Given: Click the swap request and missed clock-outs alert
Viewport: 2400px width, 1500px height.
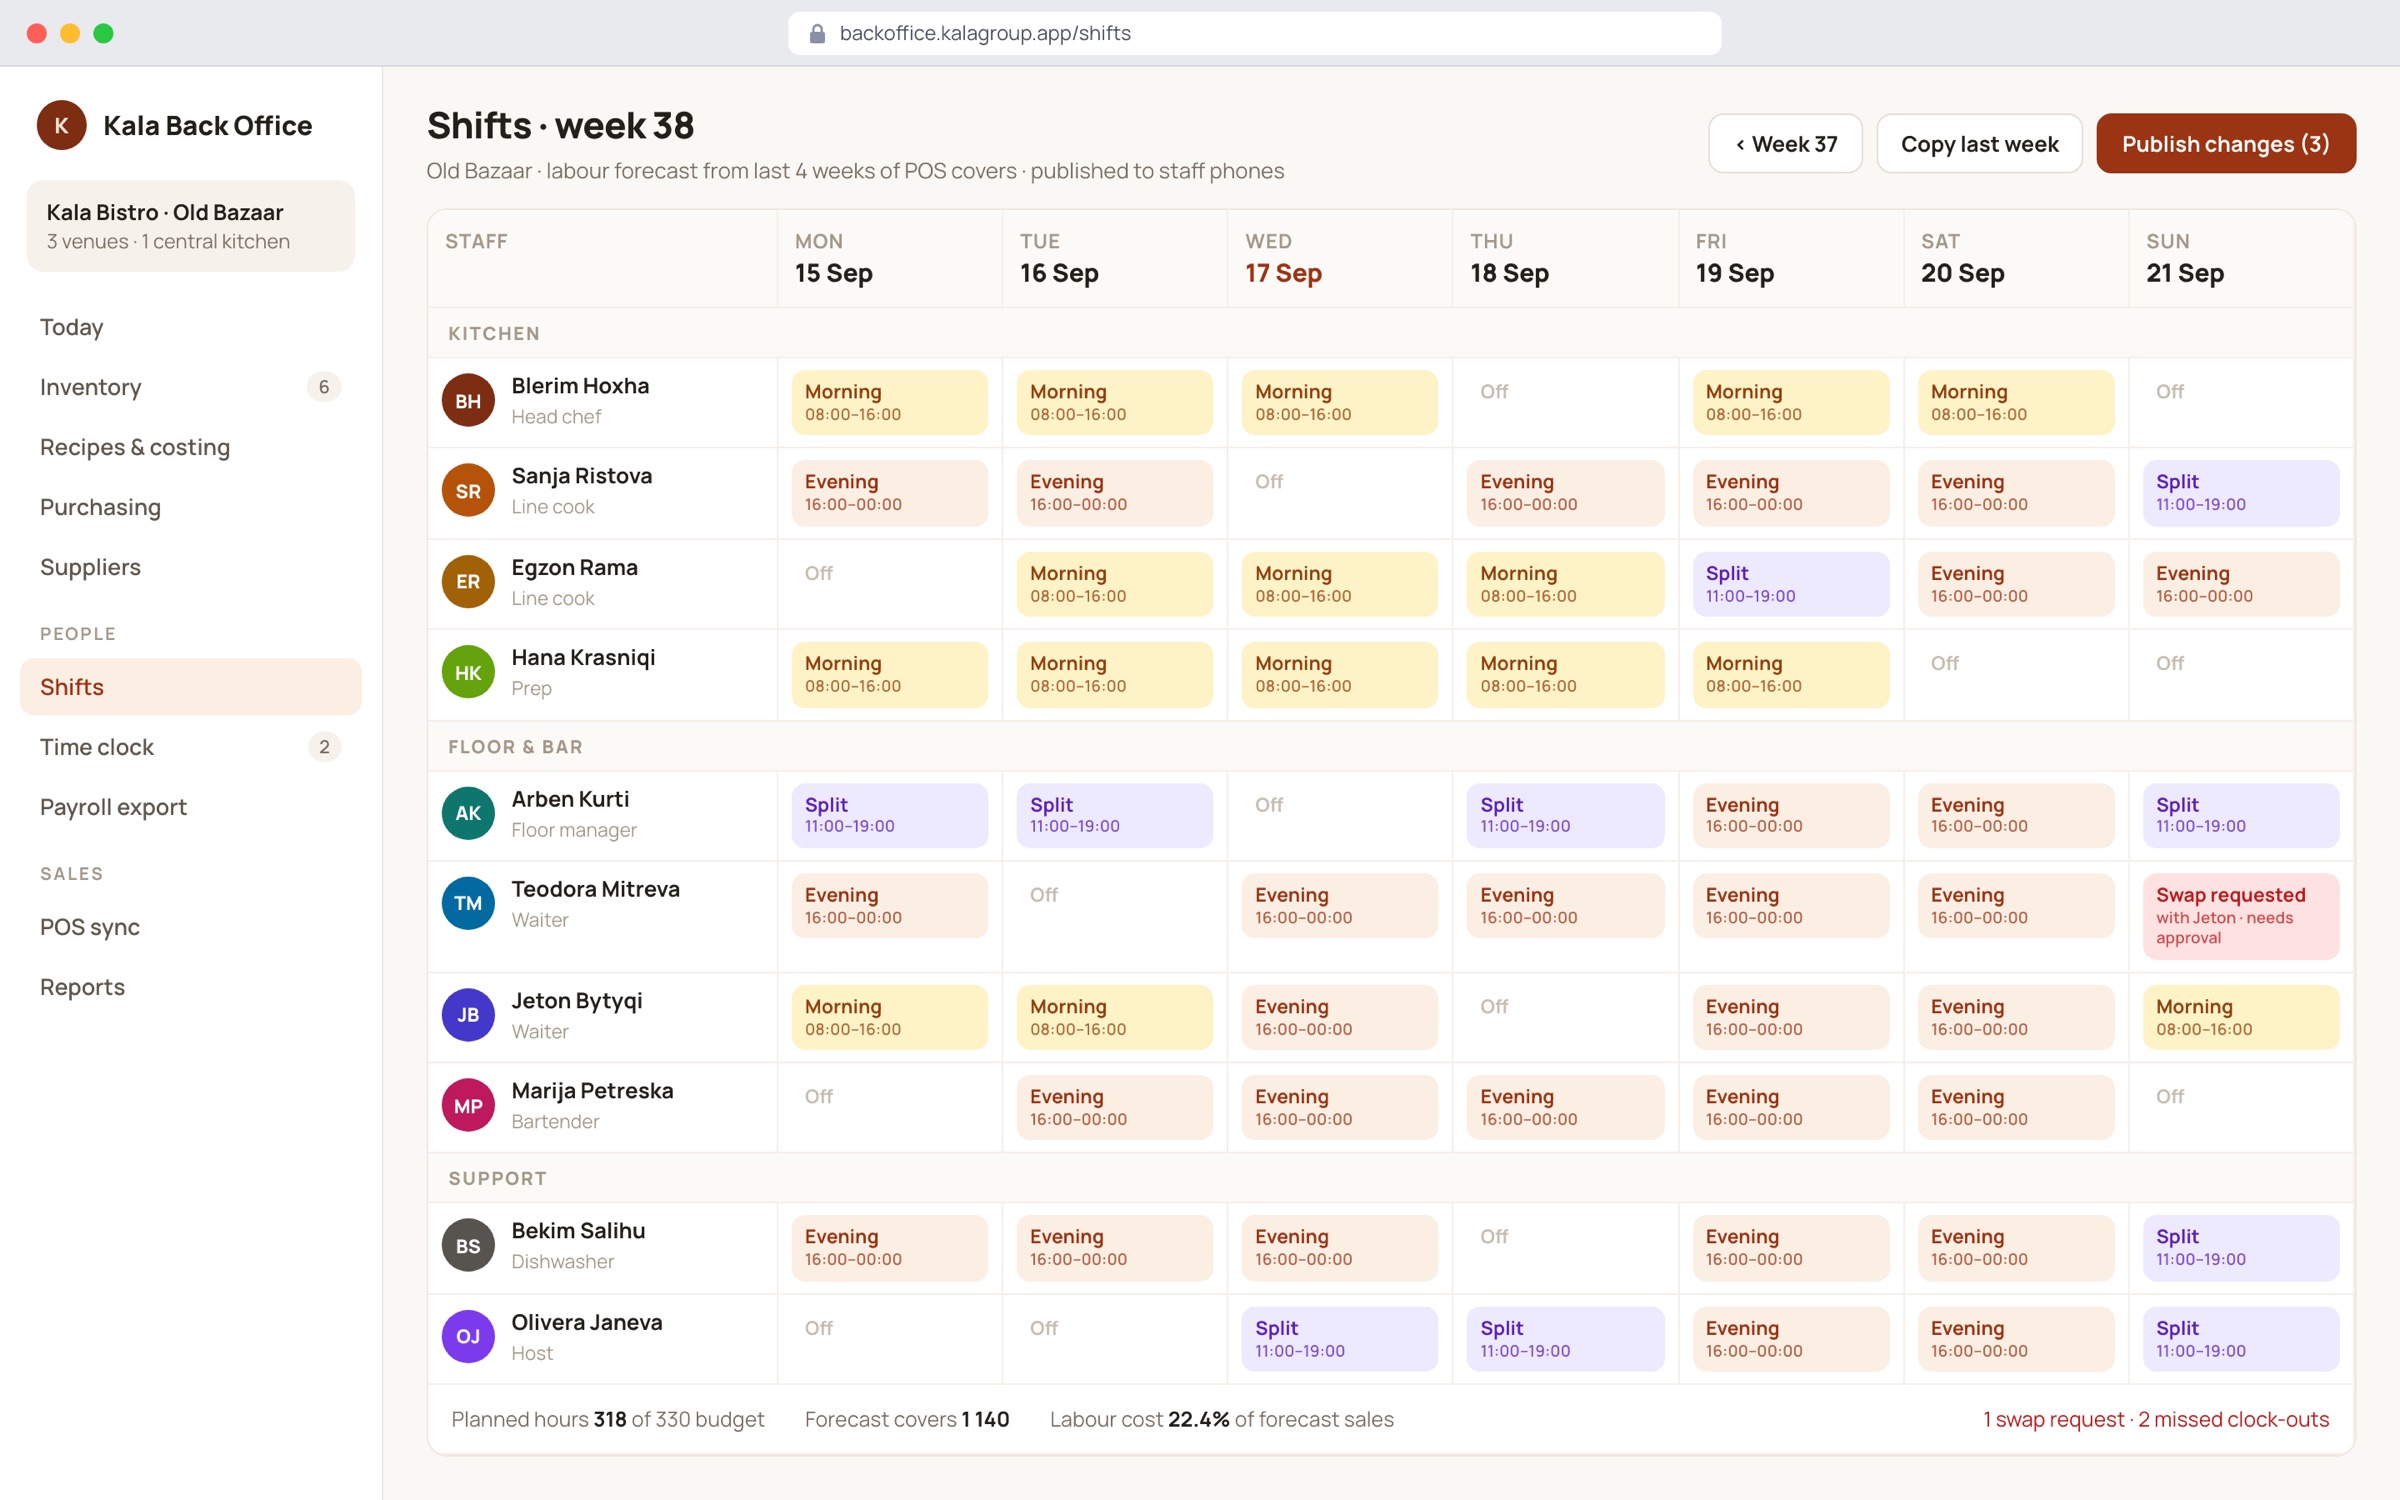Looking at the screenshot, I should [2156, 1419].
